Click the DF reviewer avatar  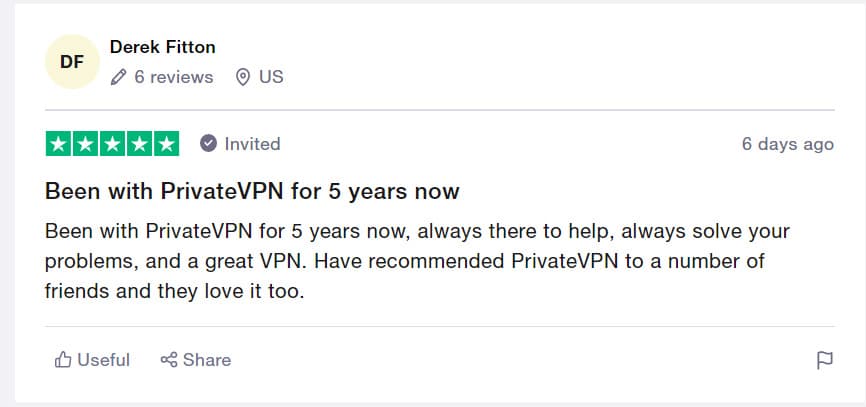click(x=72, y=62)
